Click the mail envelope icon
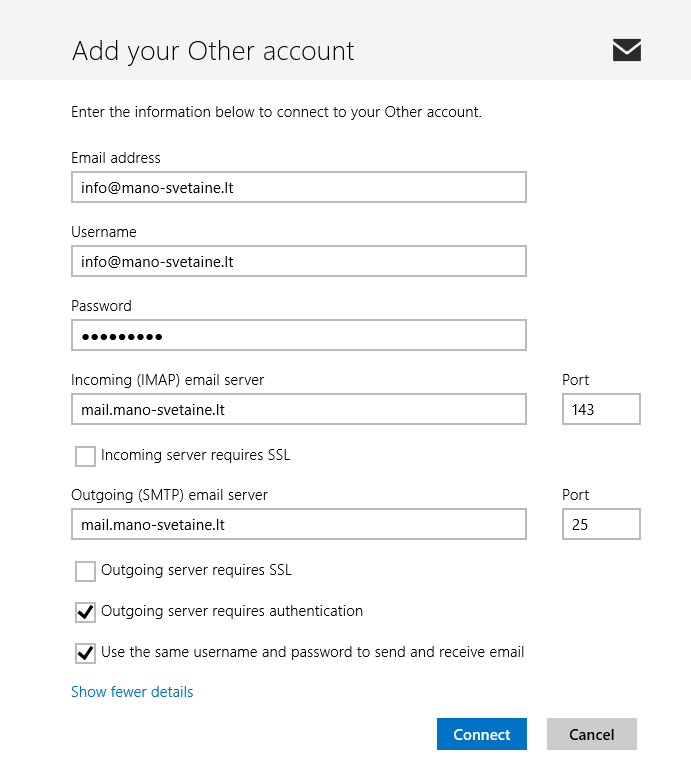 [627, 50]
